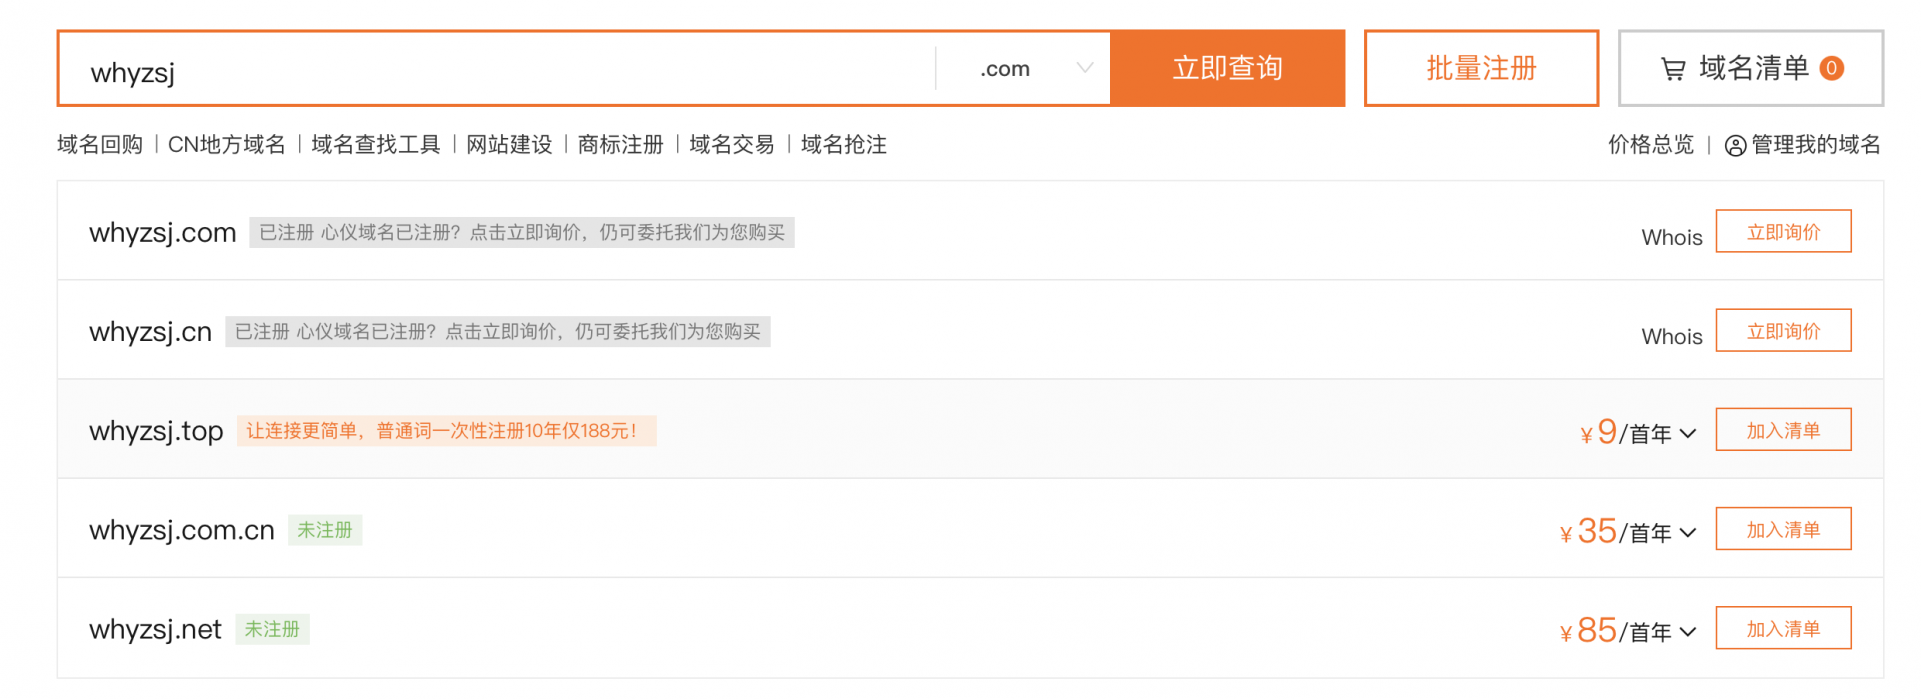Expand price options for whyzsj.net
1921x699 pixels.
[1688, 632]
